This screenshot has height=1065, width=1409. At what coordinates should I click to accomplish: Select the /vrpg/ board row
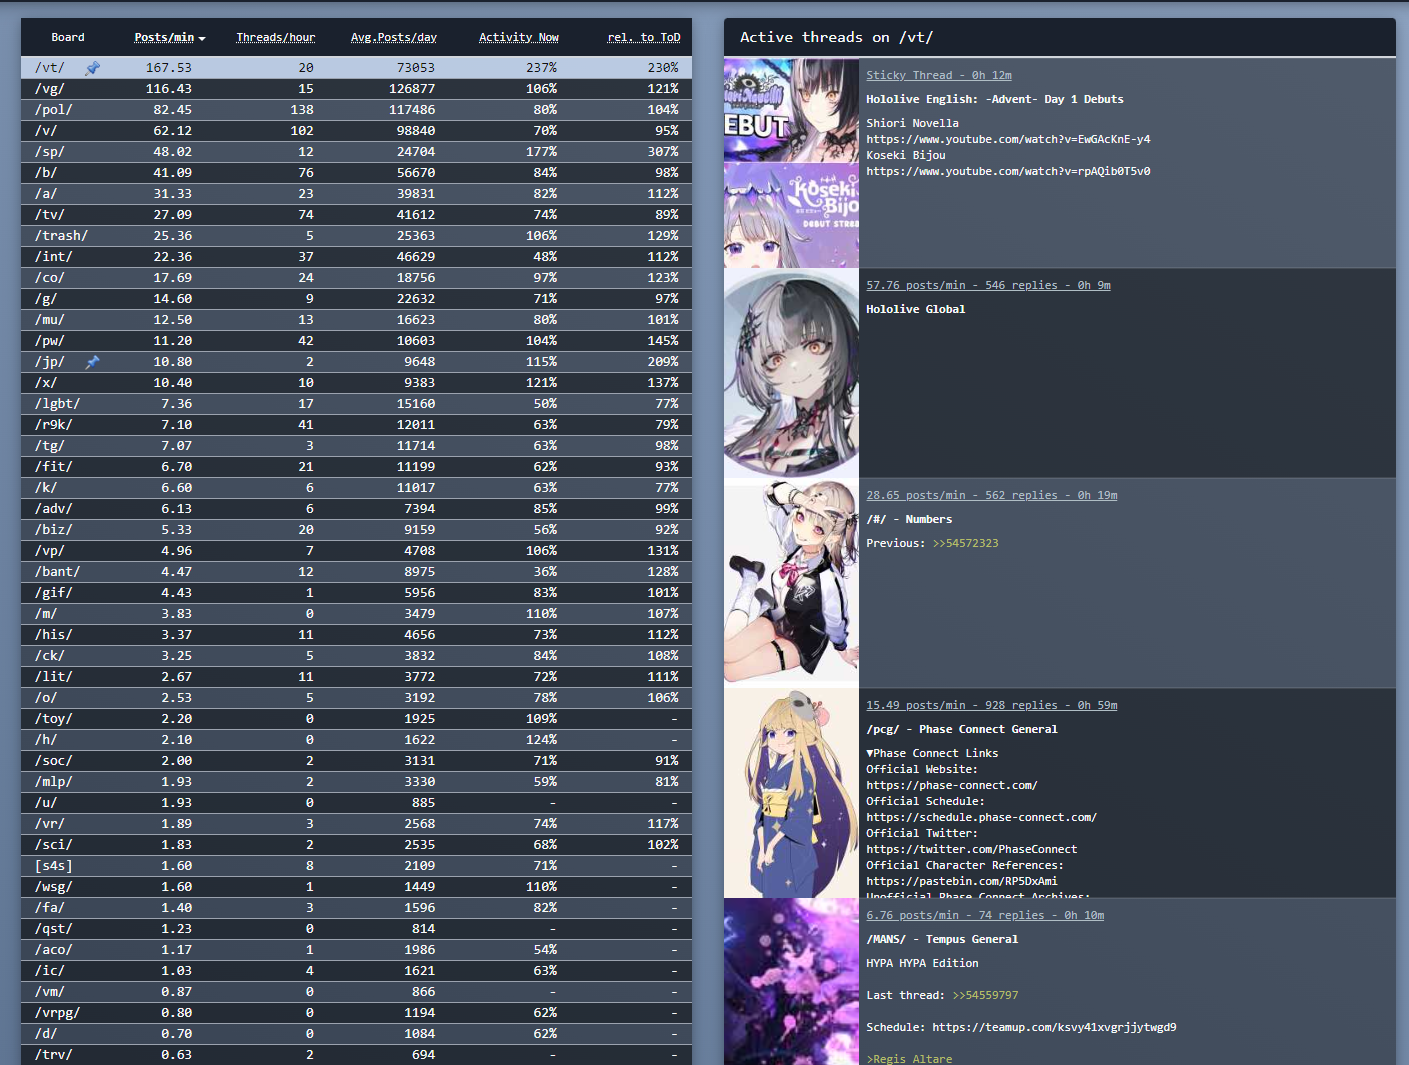(x=356, y=1013)
